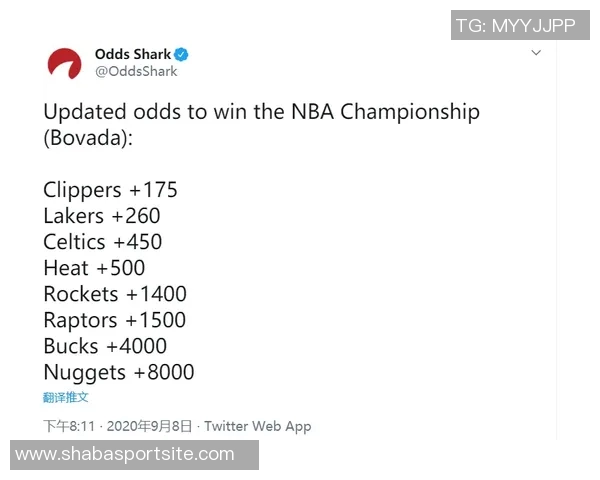Click the tweet date September 8, 2020
This screenshot has width=600, height=480.
tap(154, 426)
